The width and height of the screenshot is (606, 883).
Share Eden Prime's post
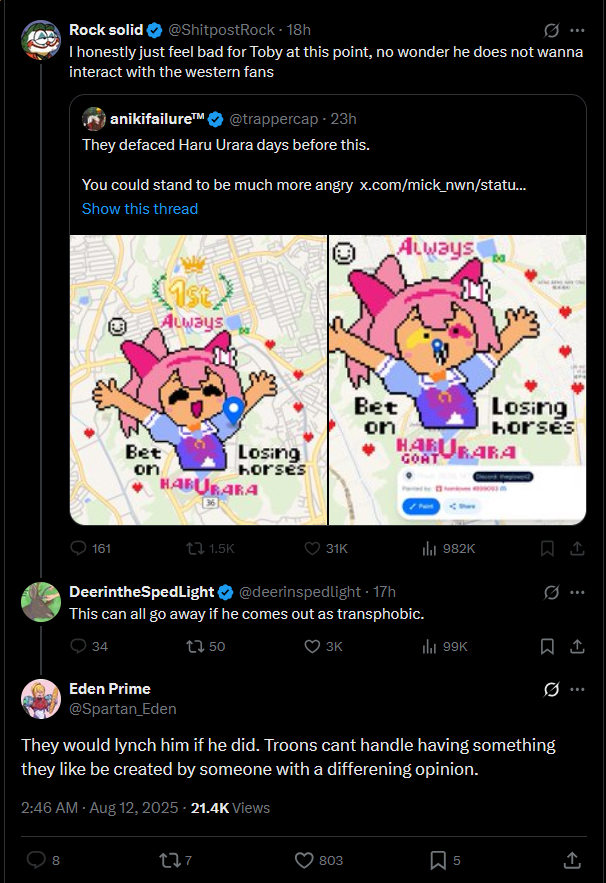[572, 860]
